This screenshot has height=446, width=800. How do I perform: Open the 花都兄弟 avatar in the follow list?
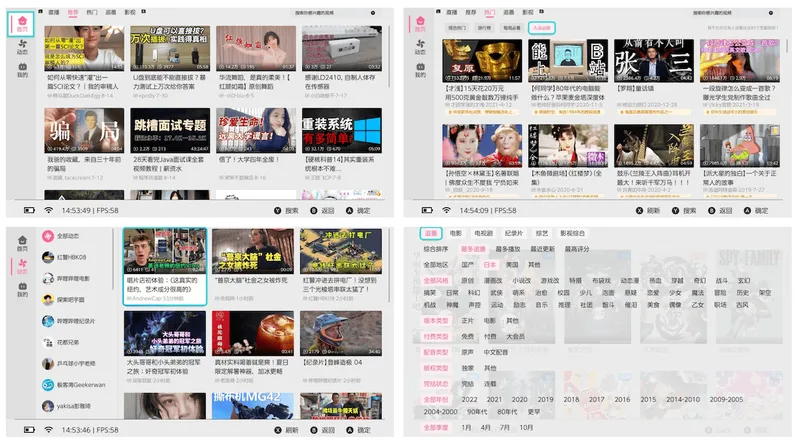(48, 342)
